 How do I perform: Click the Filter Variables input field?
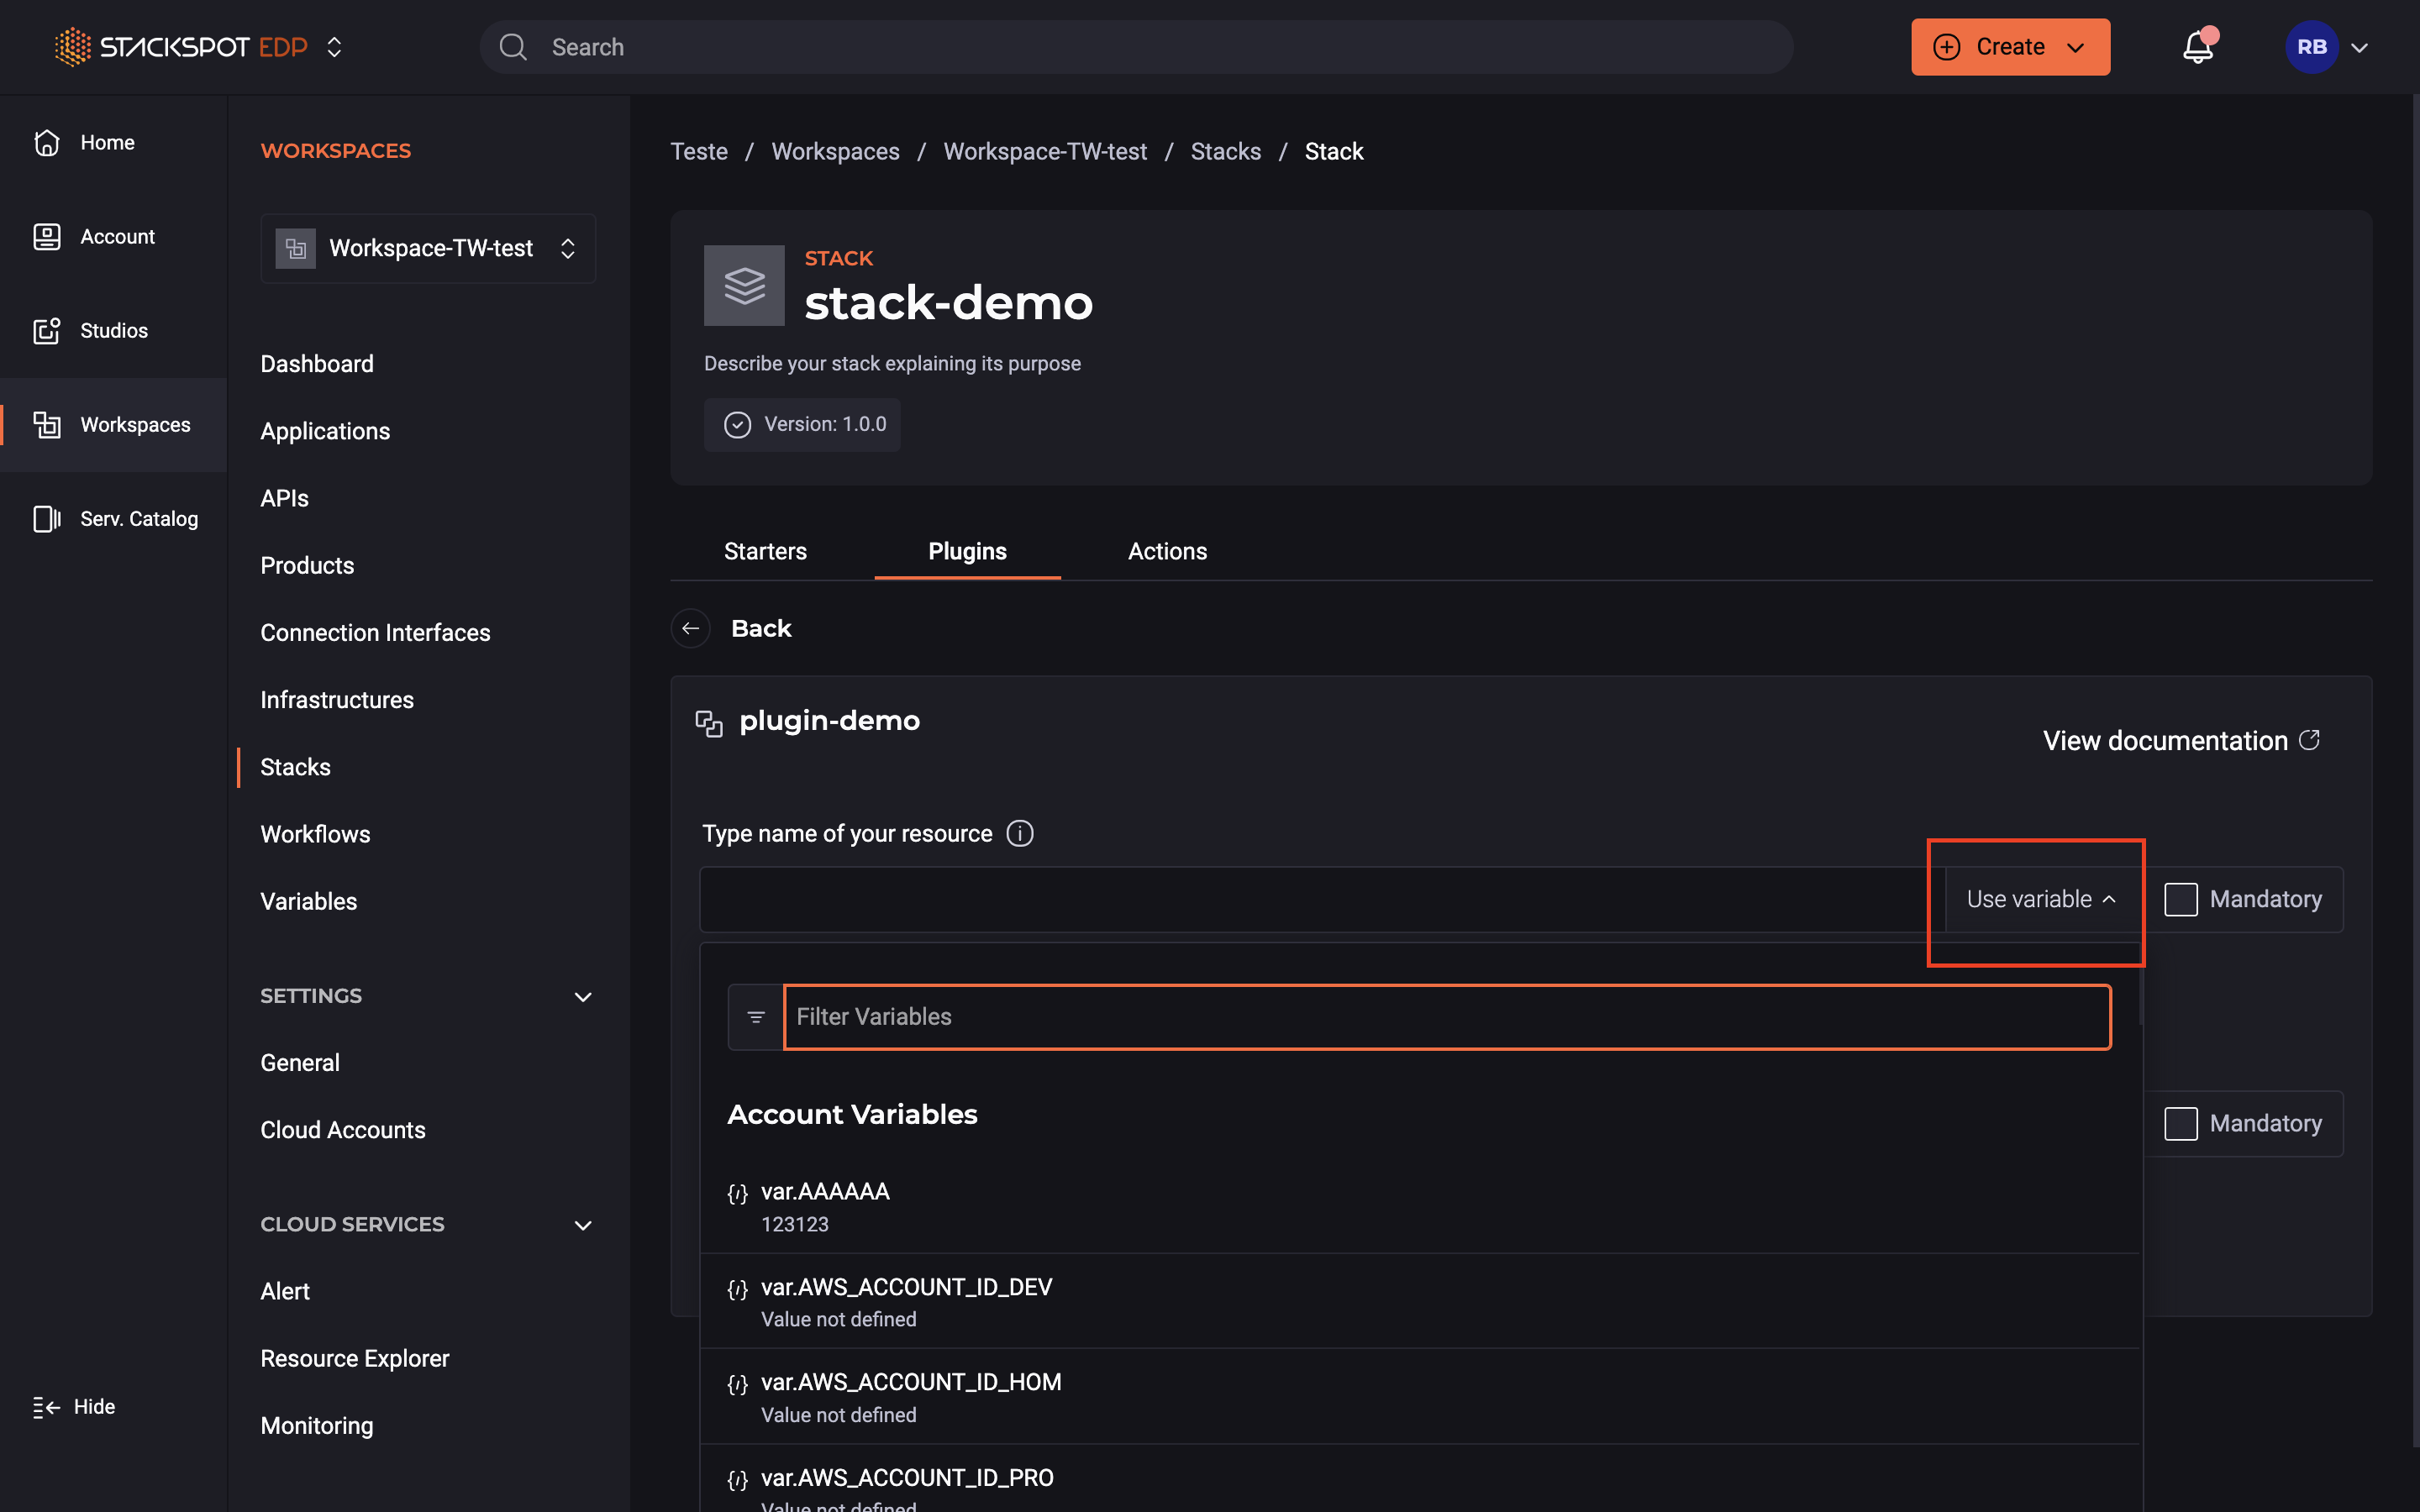1446,1017
